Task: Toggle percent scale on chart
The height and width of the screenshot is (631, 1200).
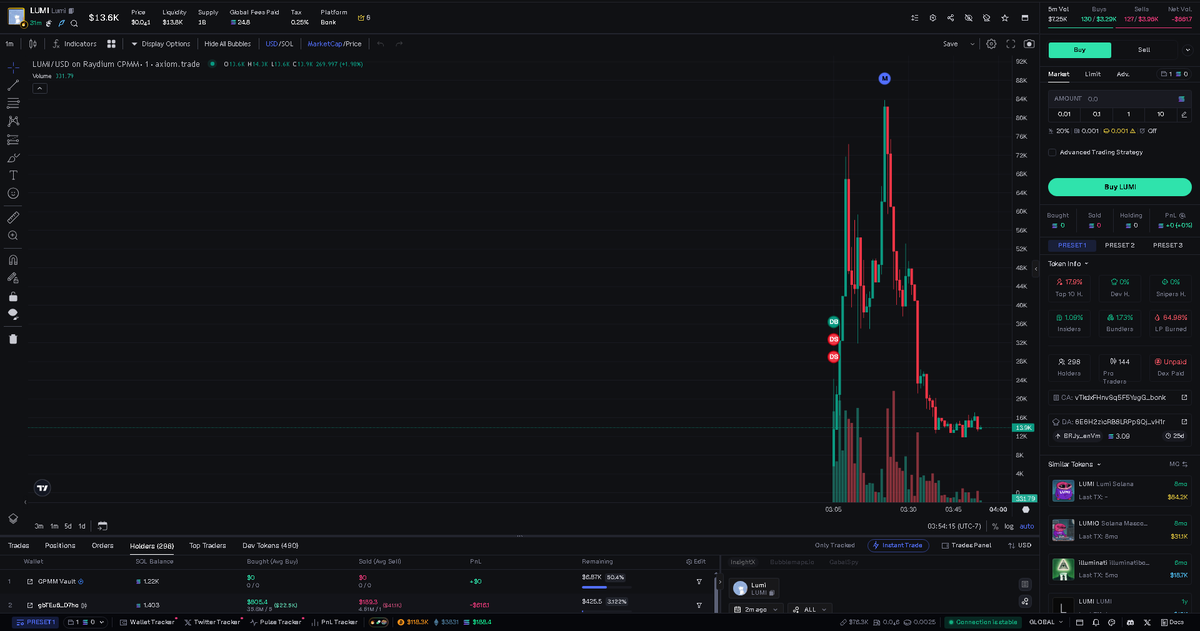Action: [x=994, y=526]
